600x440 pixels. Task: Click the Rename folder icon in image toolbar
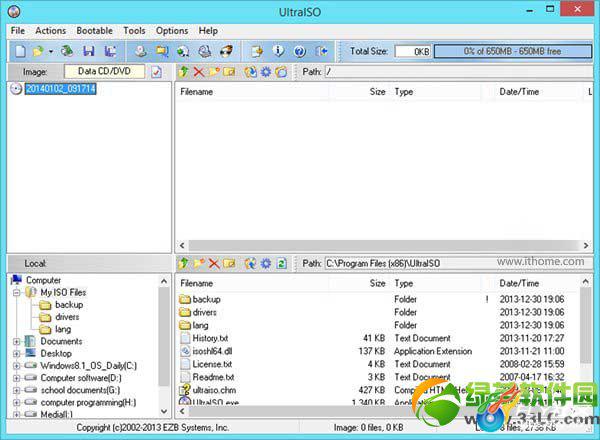[229, 72]
